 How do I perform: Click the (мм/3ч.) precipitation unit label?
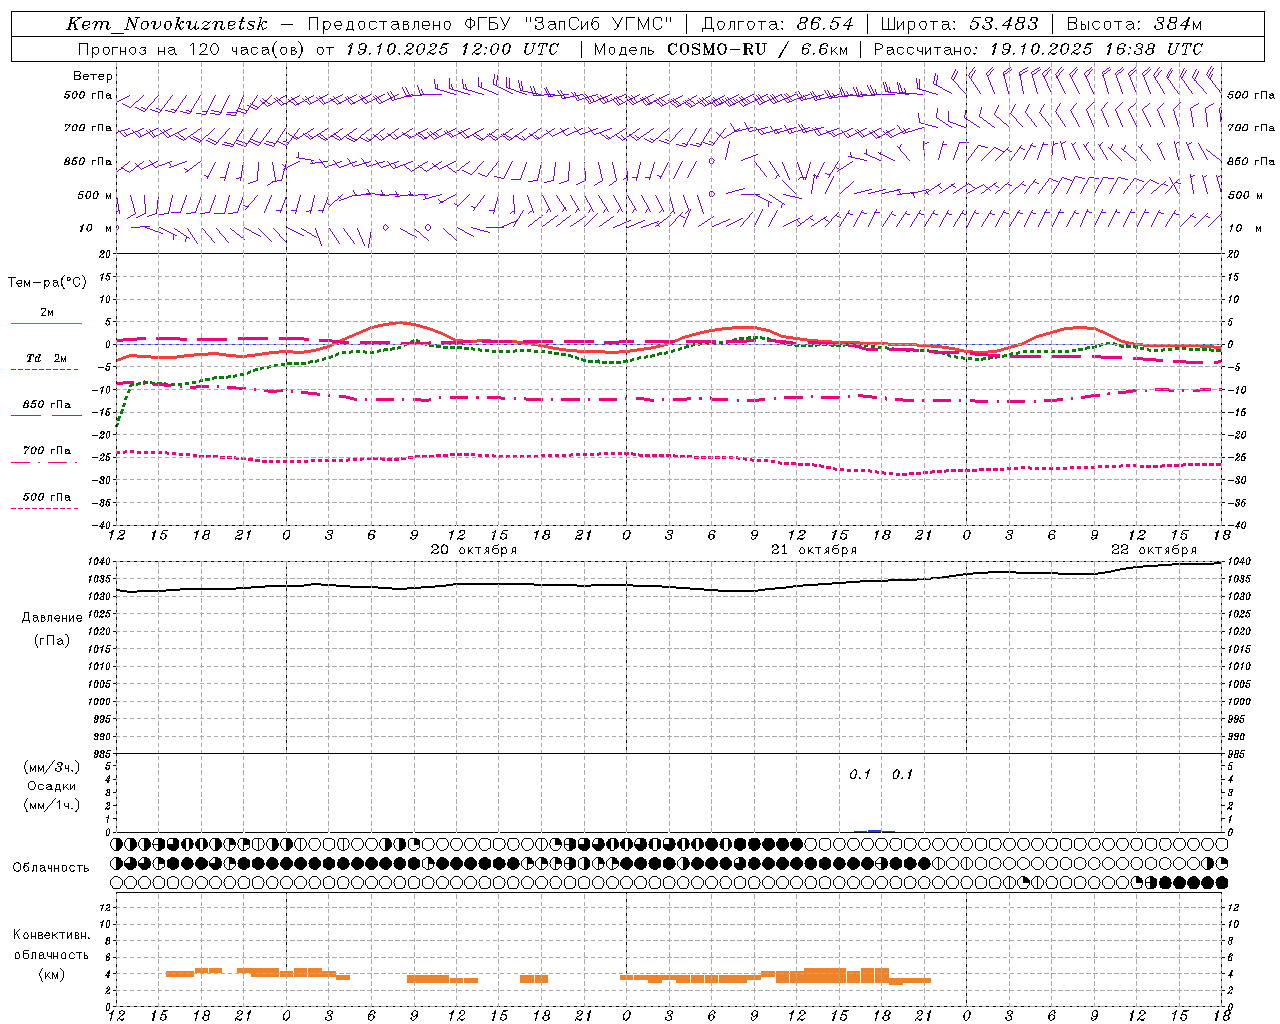point(52,767)
